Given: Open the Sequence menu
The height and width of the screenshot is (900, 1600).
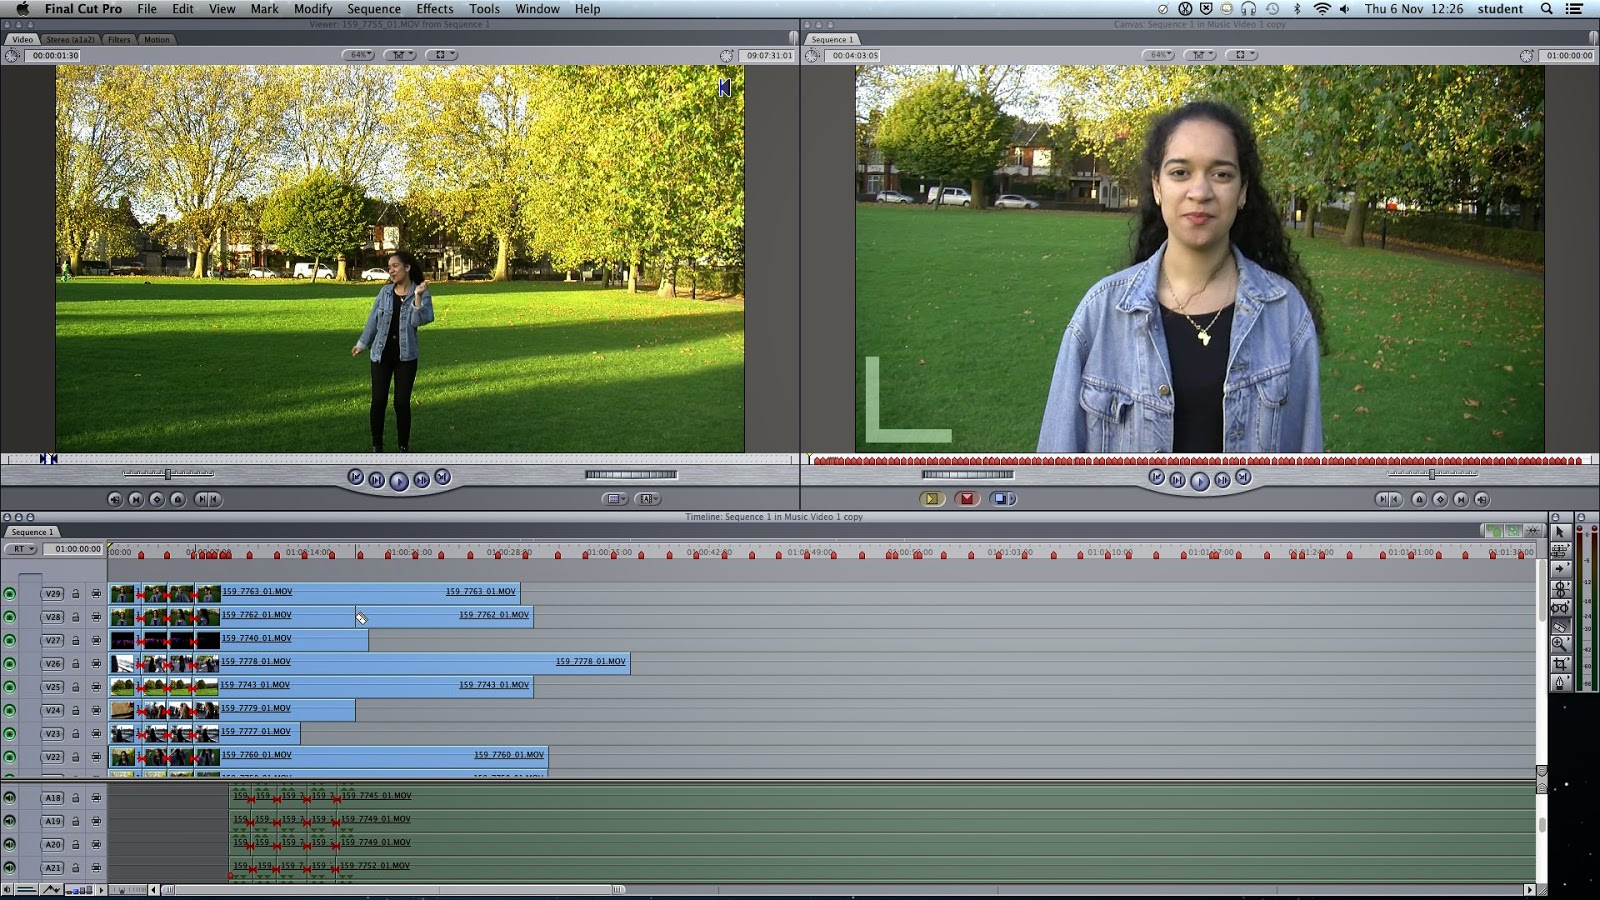Looking at the screenshot, I should pos(374,9).
